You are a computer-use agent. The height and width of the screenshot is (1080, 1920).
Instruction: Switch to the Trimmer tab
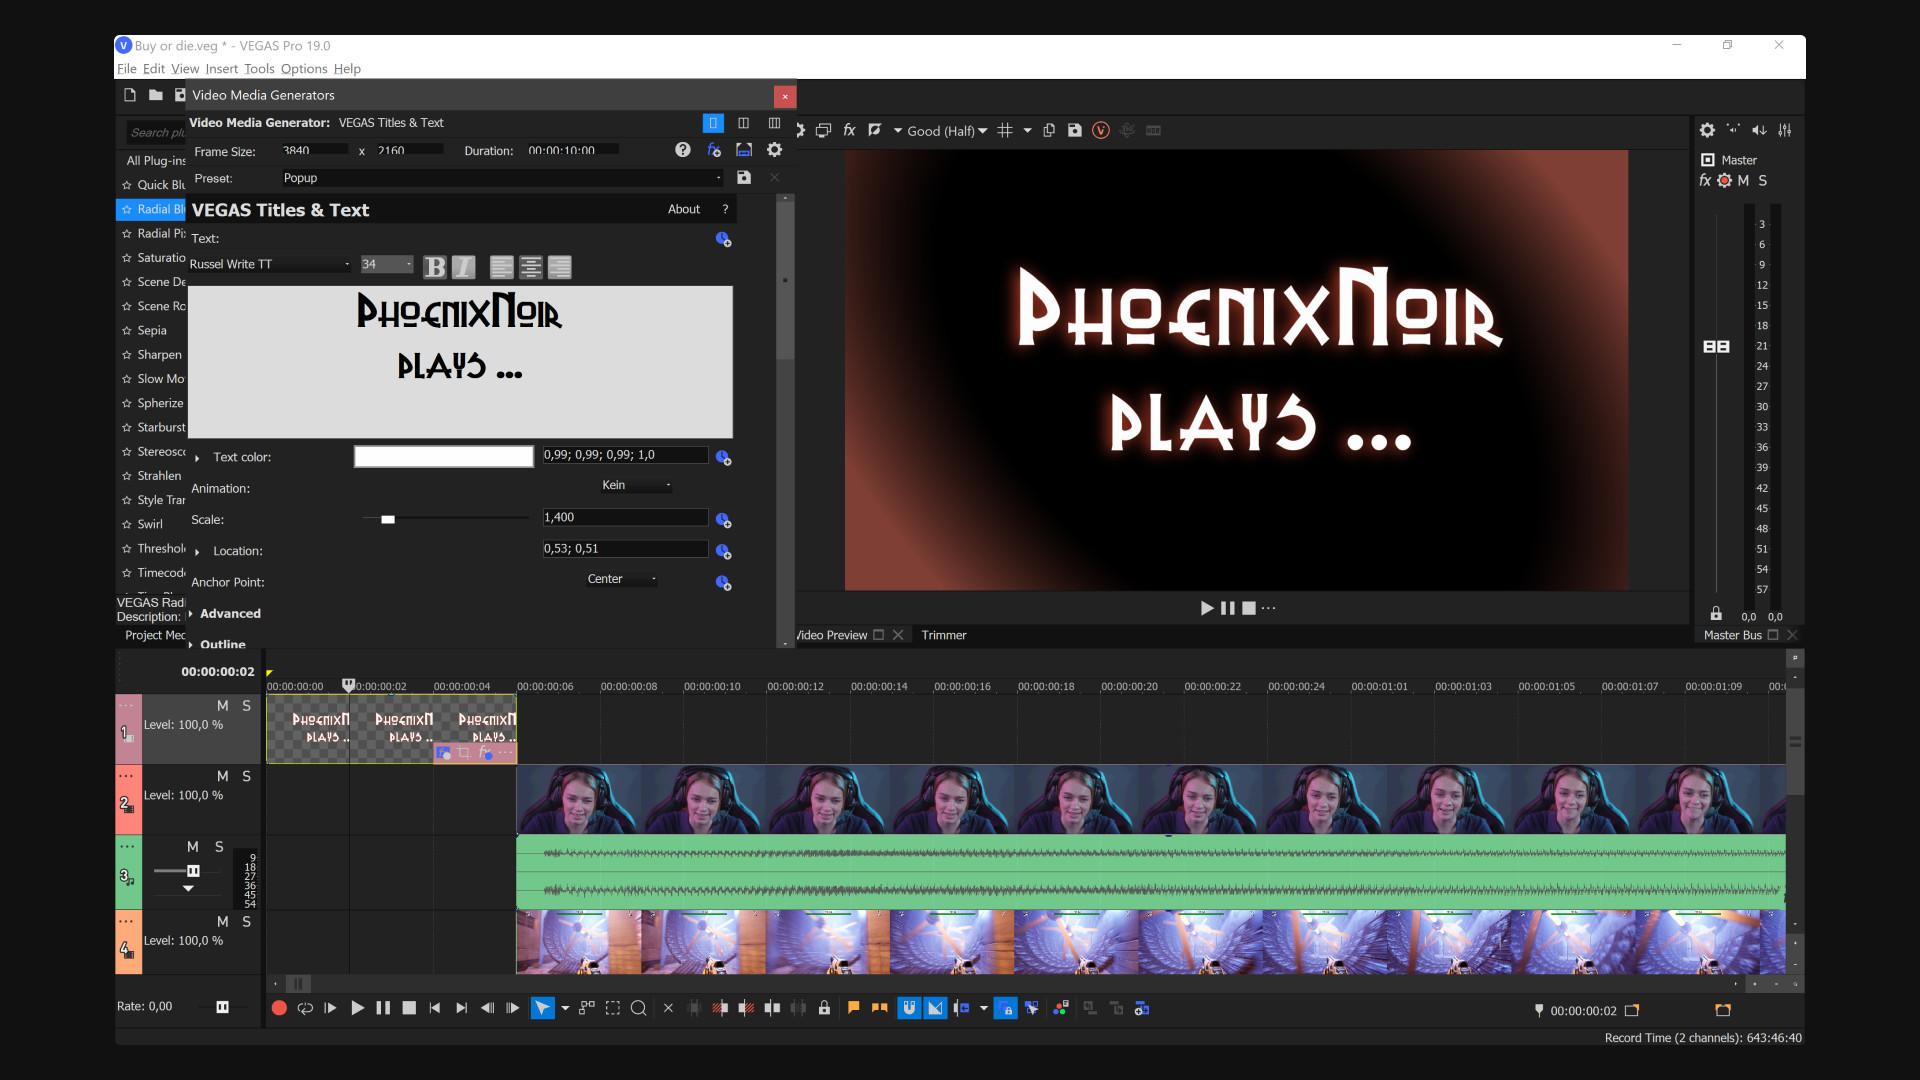coord(944,635)
